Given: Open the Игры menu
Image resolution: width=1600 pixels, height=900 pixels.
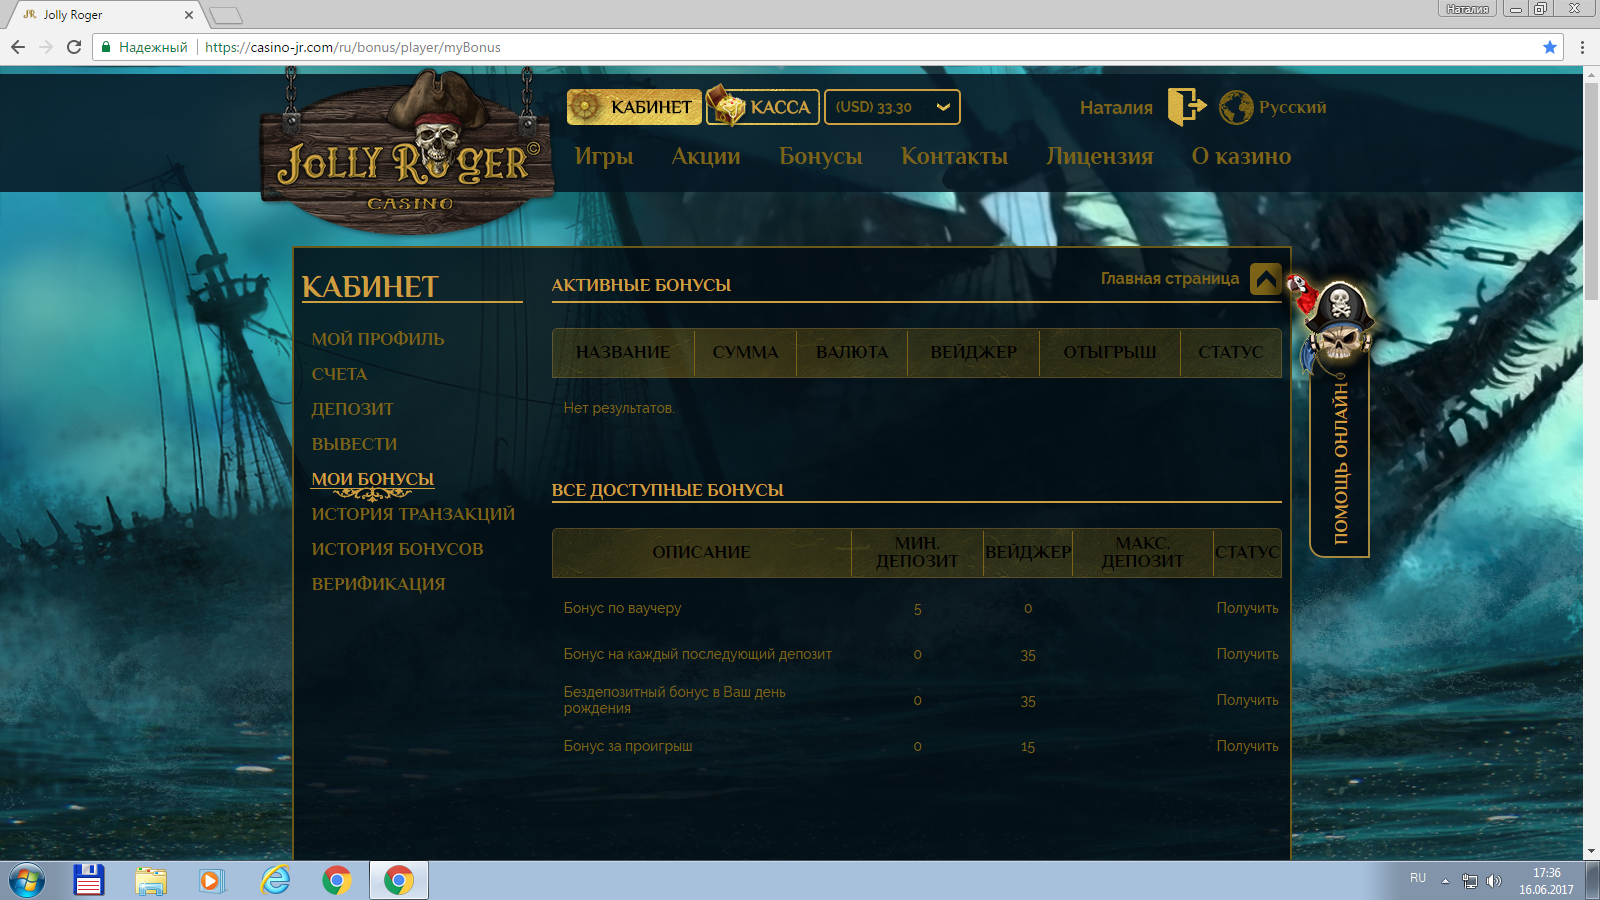Looking at the screenshot, I should [604, 156].
